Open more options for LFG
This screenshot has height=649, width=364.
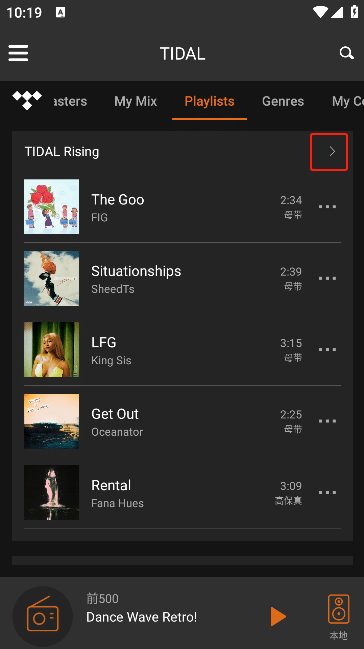click(x=328, y=349)
